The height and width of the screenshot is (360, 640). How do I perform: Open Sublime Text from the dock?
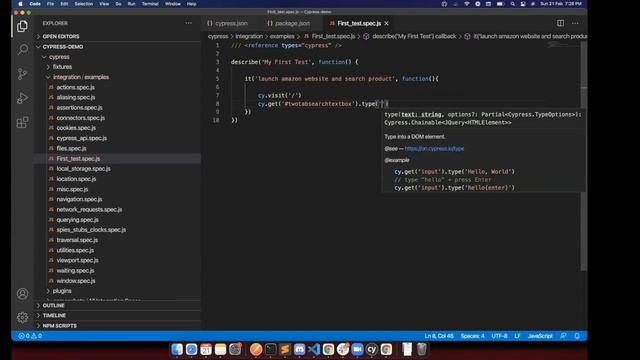(285, 349)
